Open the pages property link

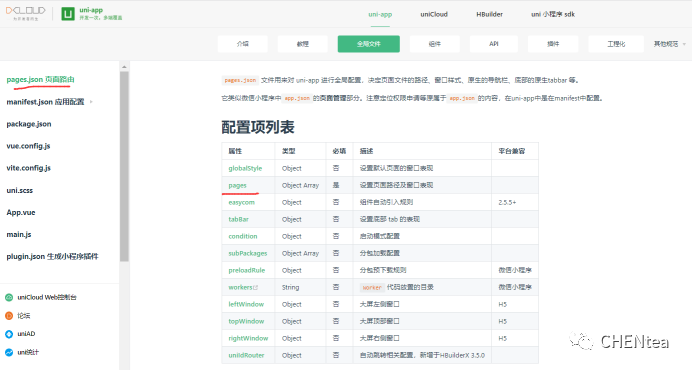(237, 185)
